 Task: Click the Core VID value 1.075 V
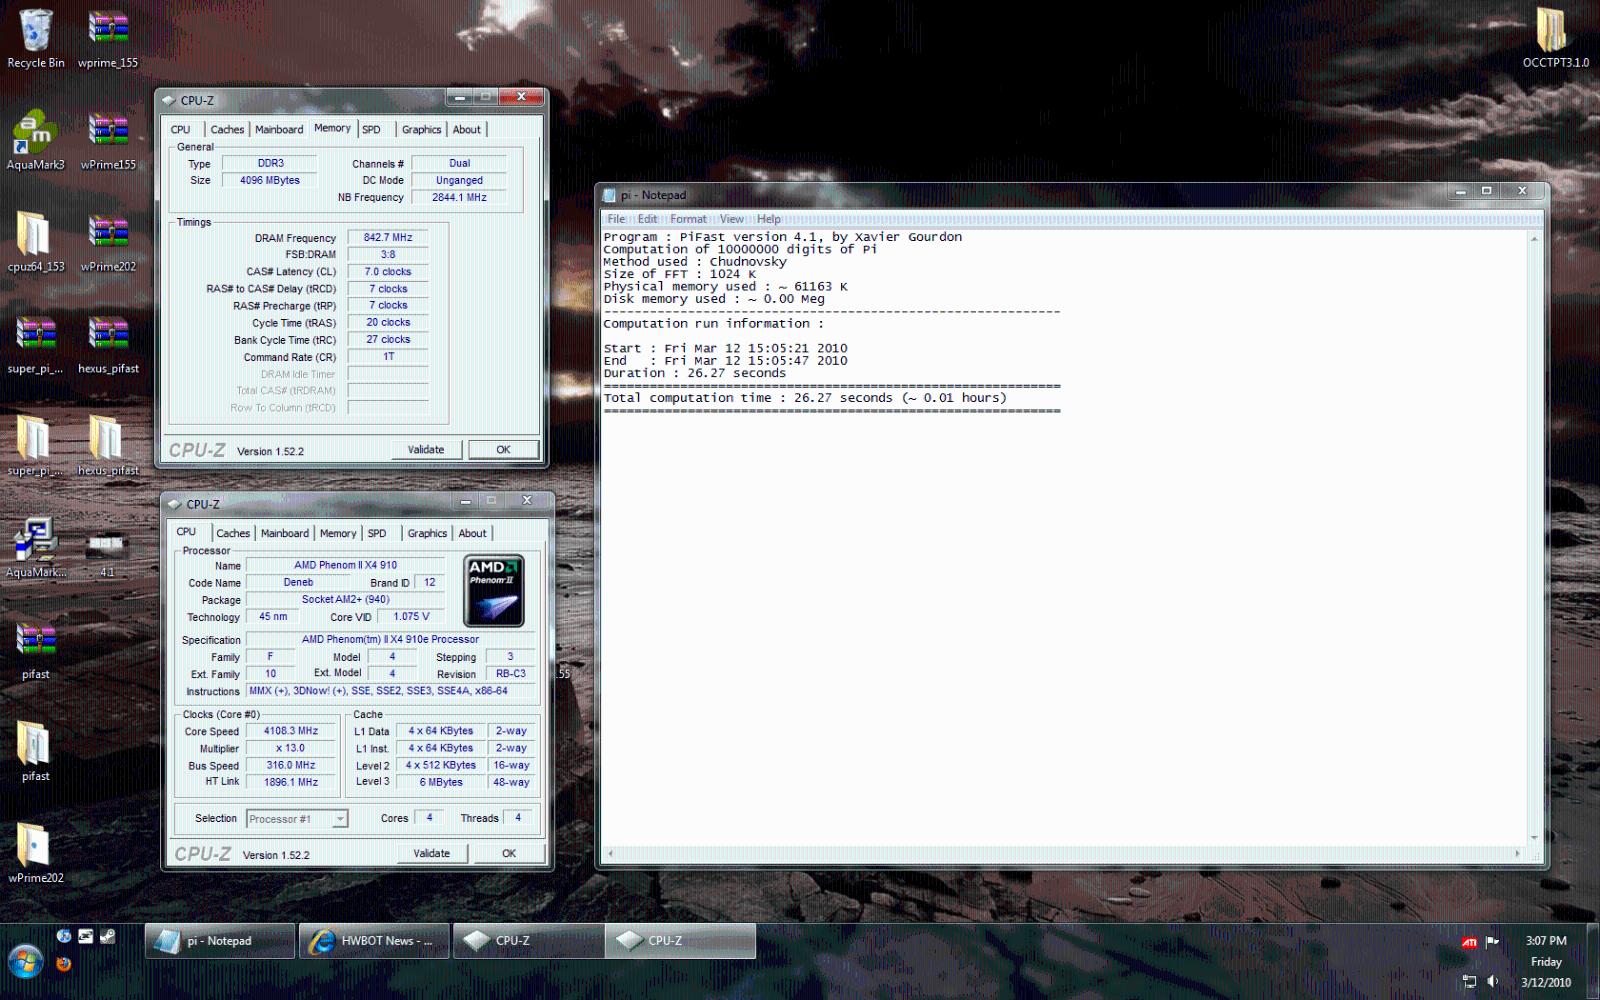[x=411, y=617]
